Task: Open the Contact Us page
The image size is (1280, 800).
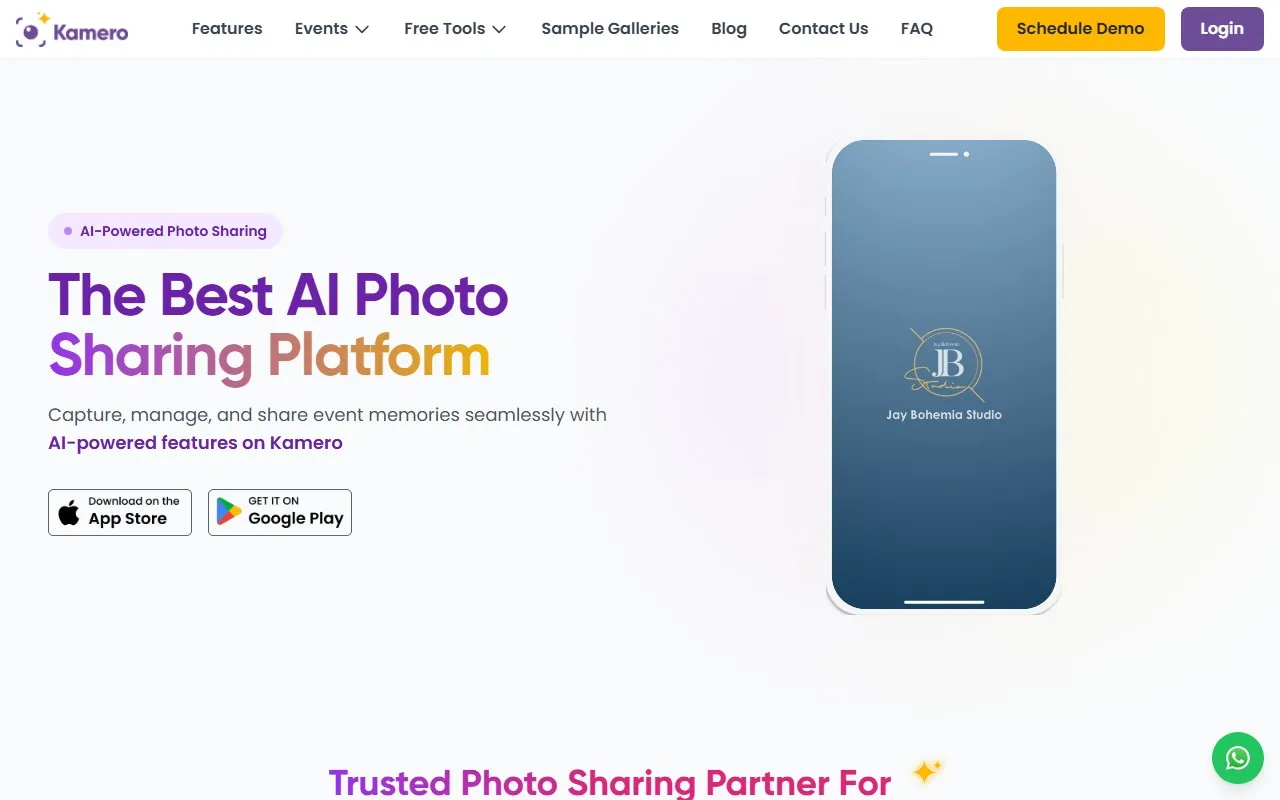Action: [824, 29]
